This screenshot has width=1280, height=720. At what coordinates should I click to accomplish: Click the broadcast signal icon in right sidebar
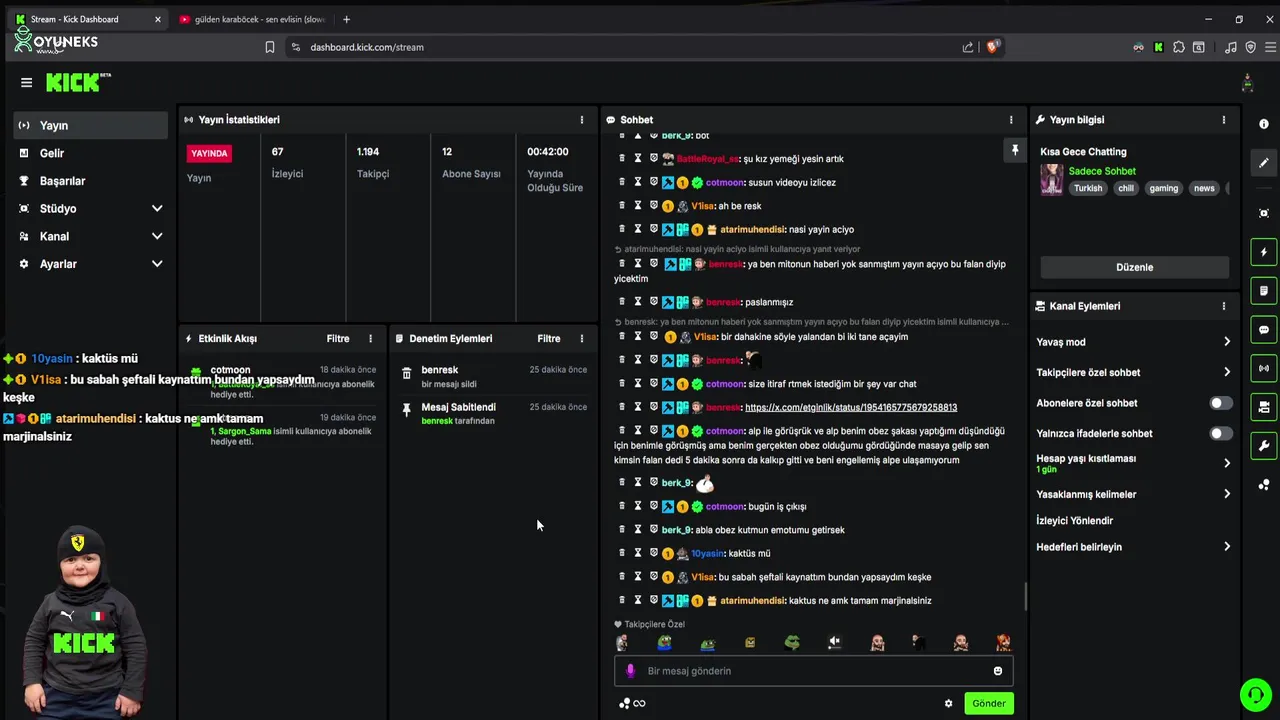(x=1264, y=368)
